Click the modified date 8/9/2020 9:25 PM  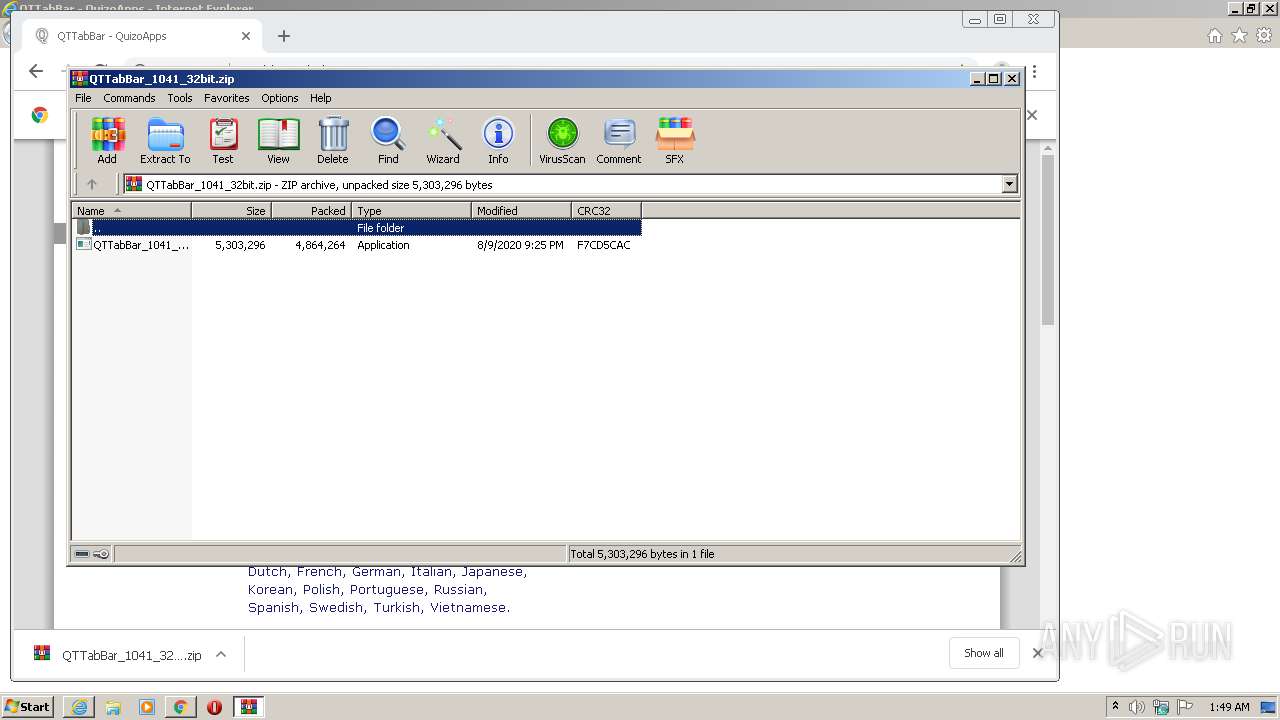pos(520,245)
